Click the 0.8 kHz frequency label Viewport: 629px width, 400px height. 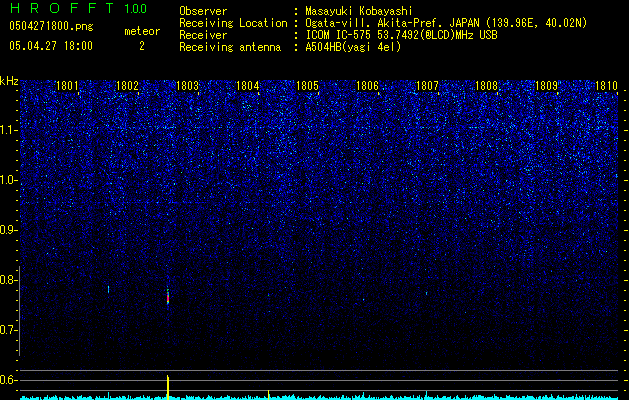click(8, 280)
